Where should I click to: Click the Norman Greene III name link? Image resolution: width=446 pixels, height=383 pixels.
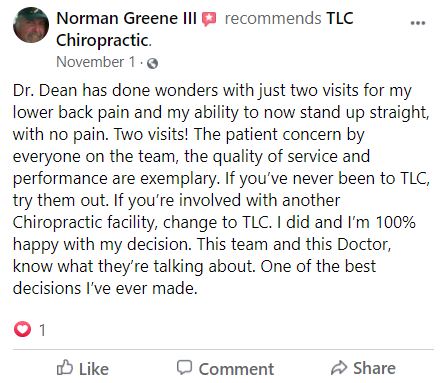(x=126, y=18)
